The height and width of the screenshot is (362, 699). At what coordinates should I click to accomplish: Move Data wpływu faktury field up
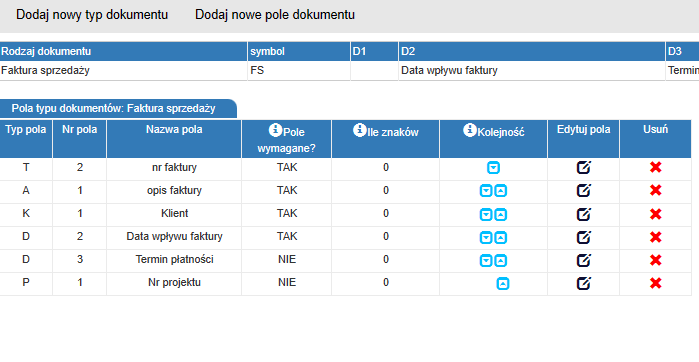tap(501, 237)
